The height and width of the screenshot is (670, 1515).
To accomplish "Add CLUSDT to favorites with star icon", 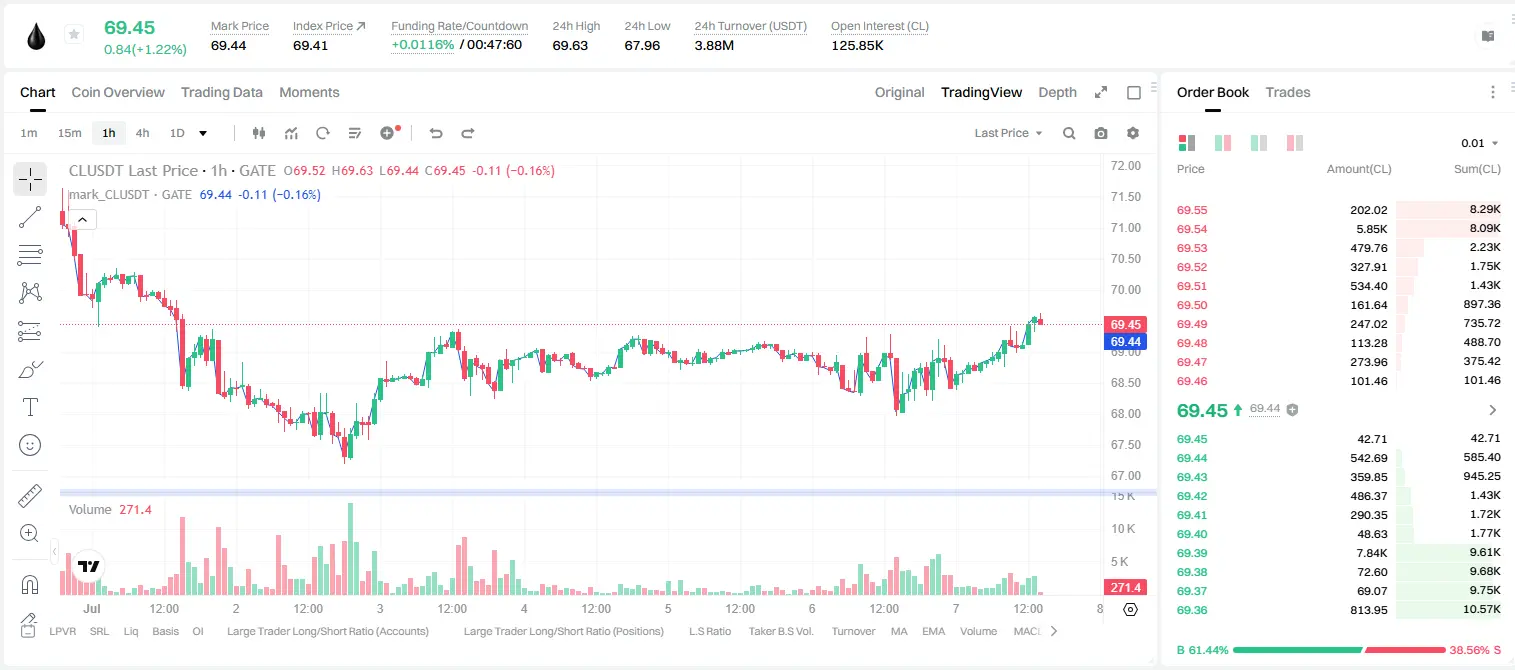I will coord(74,35).
